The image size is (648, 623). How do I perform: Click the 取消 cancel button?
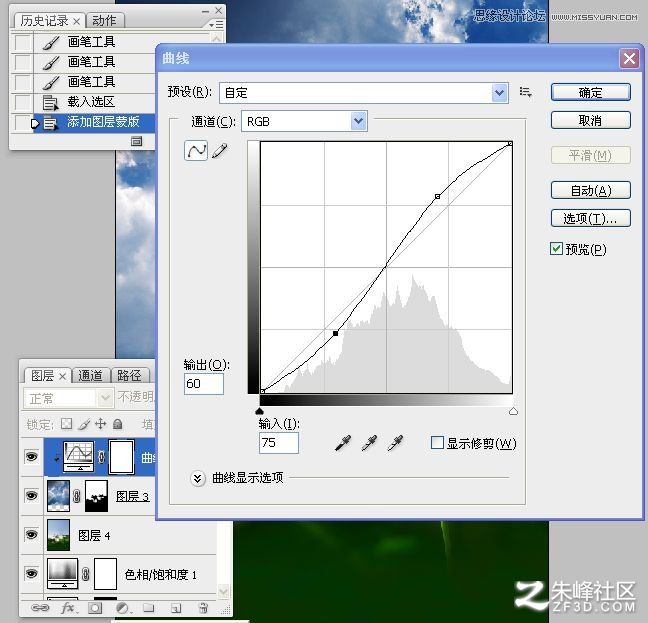[591, 120]
